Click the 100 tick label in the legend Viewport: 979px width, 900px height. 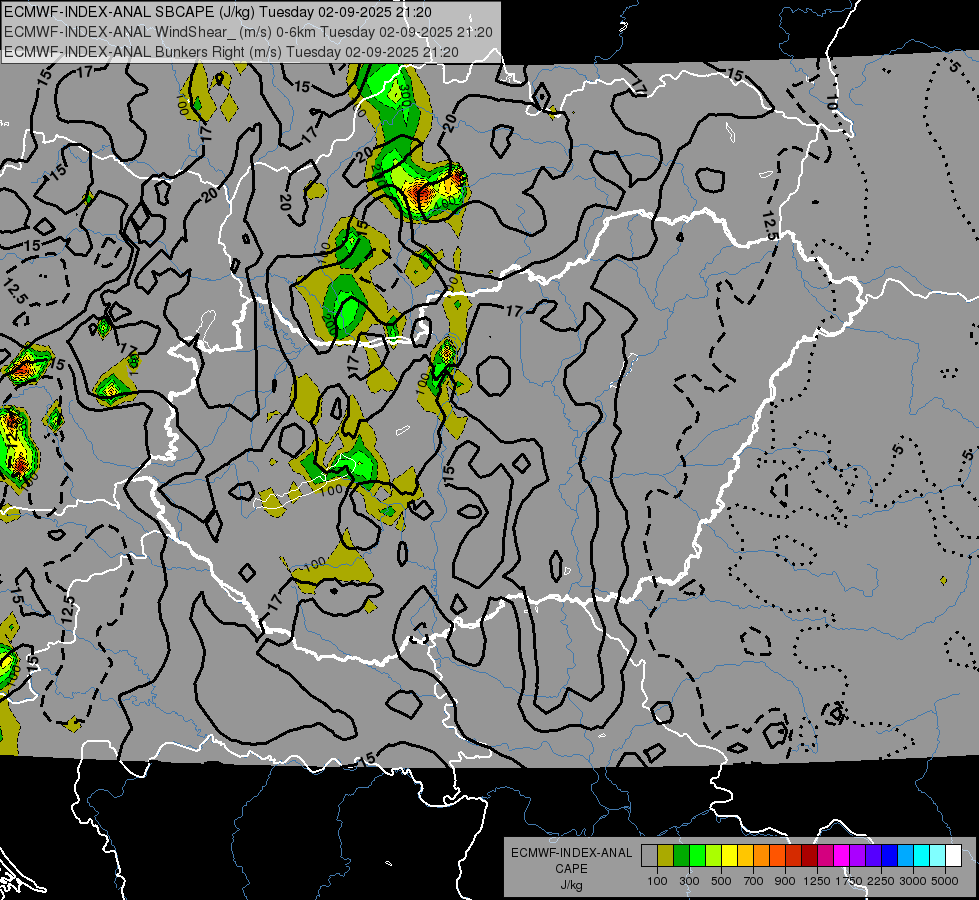(x=657, y=881)
